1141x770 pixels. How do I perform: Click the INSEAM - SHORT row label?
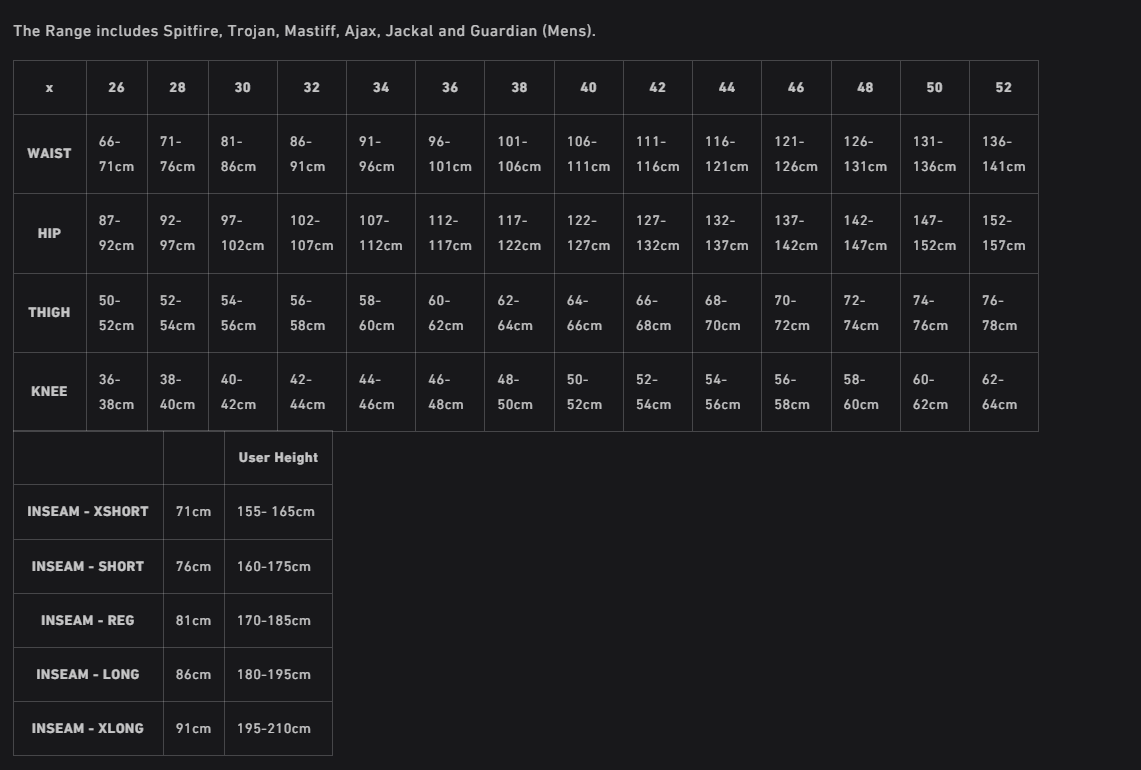[x=88, y=566]
